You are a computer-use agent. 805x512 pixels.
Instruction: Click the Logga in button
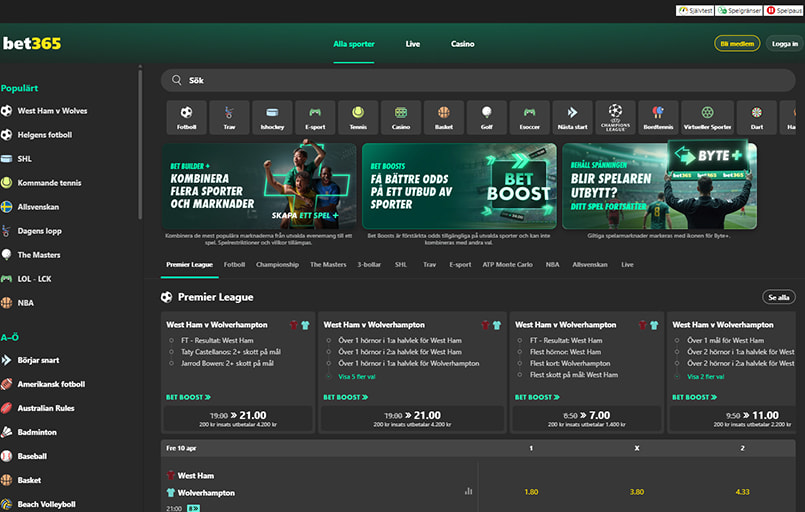coord(784,44)
